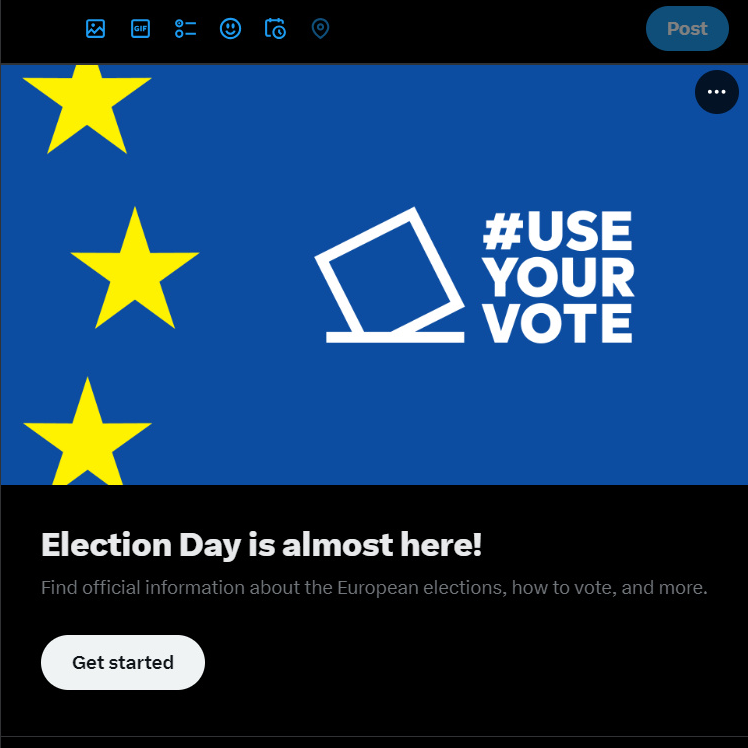Viewport: 748px width, 748px height.
Task: Open the Election Day is almost here headline
Action: tap(261, 544)
